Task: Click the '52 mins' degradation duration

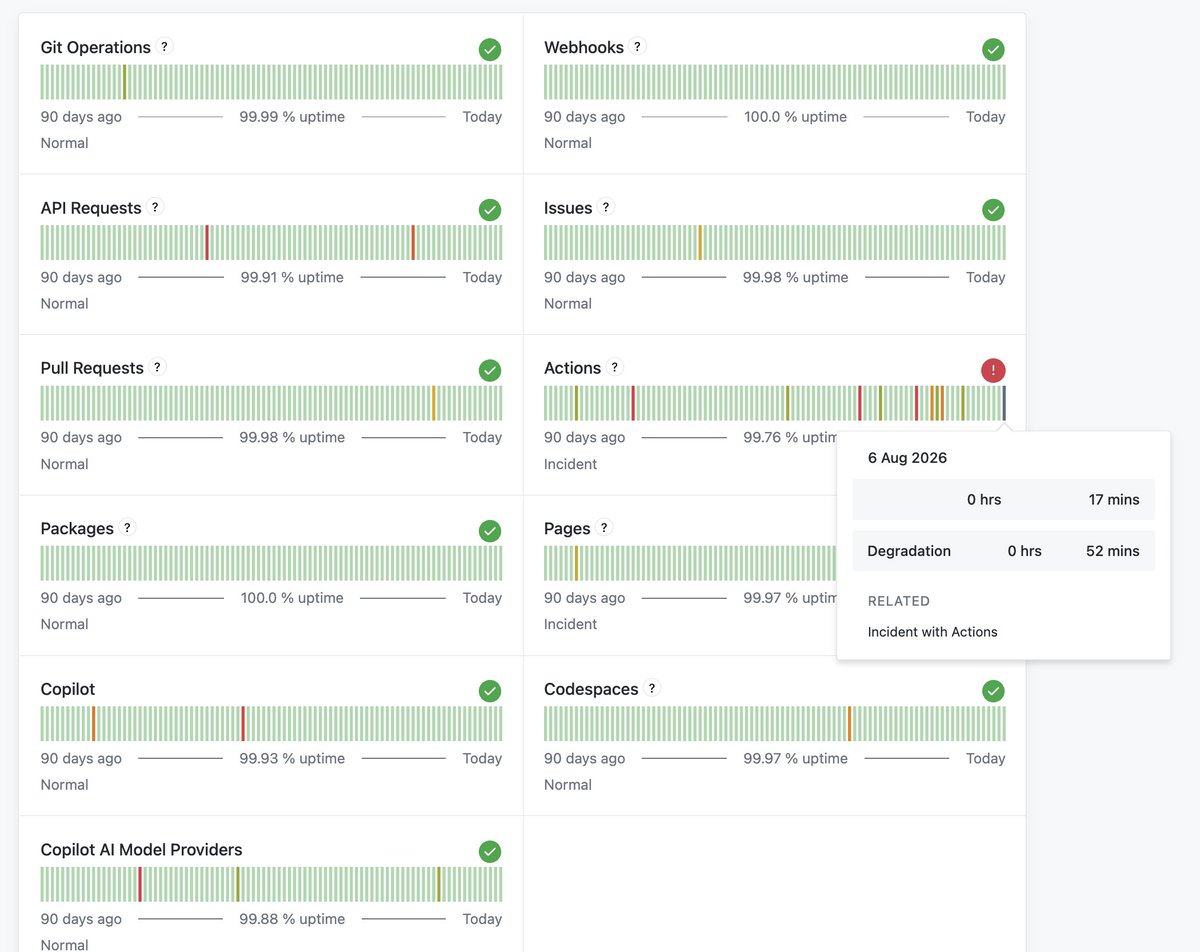Action: pos(1113,551)
